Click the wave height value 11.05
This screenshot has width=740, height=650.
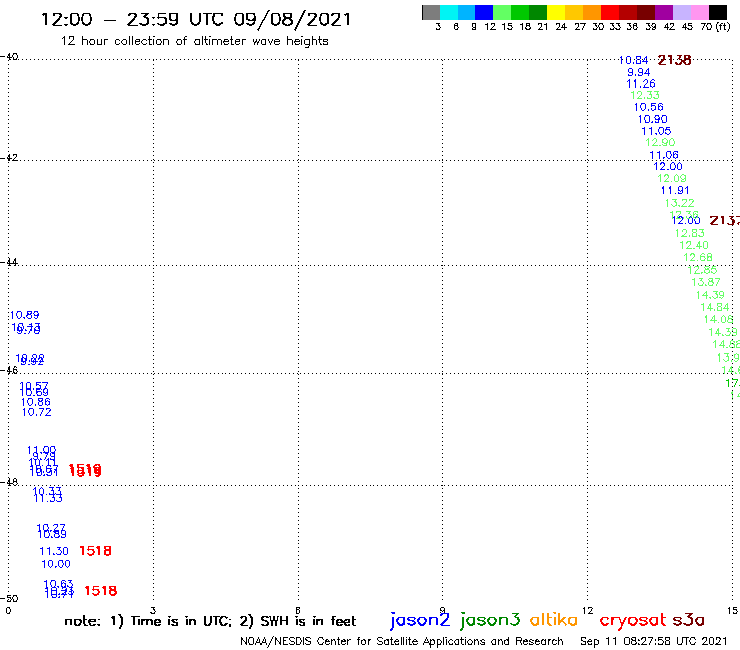click(x=656, y=131)
